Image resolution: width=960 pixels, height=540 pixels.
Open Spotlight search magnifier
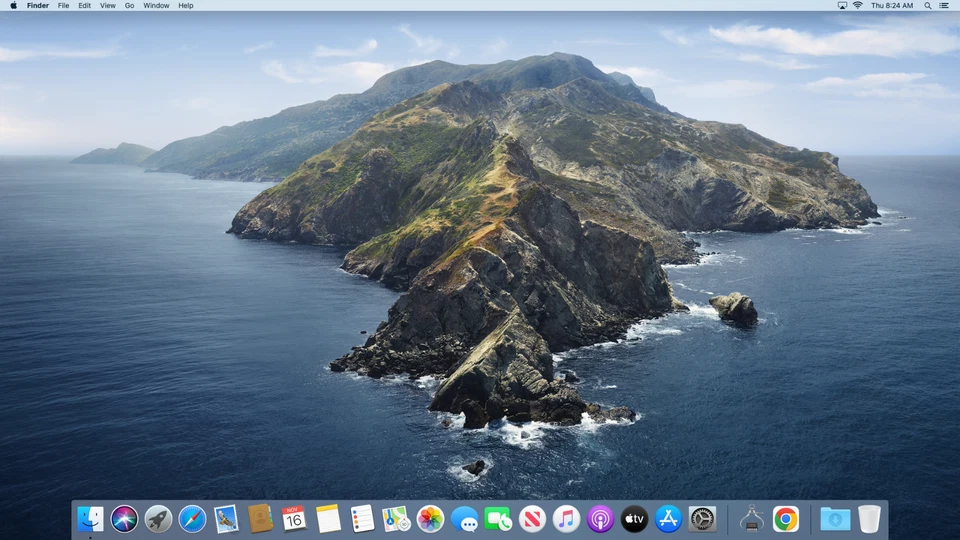point(928,6)
